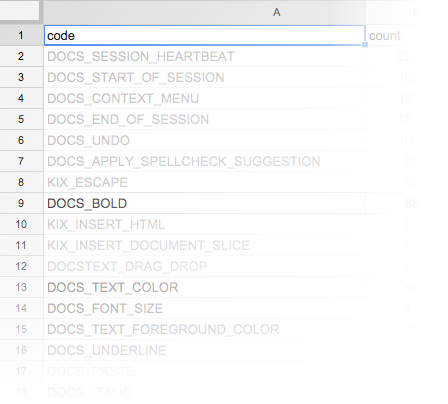
Task: Select row 5 header
Action: 21,119
